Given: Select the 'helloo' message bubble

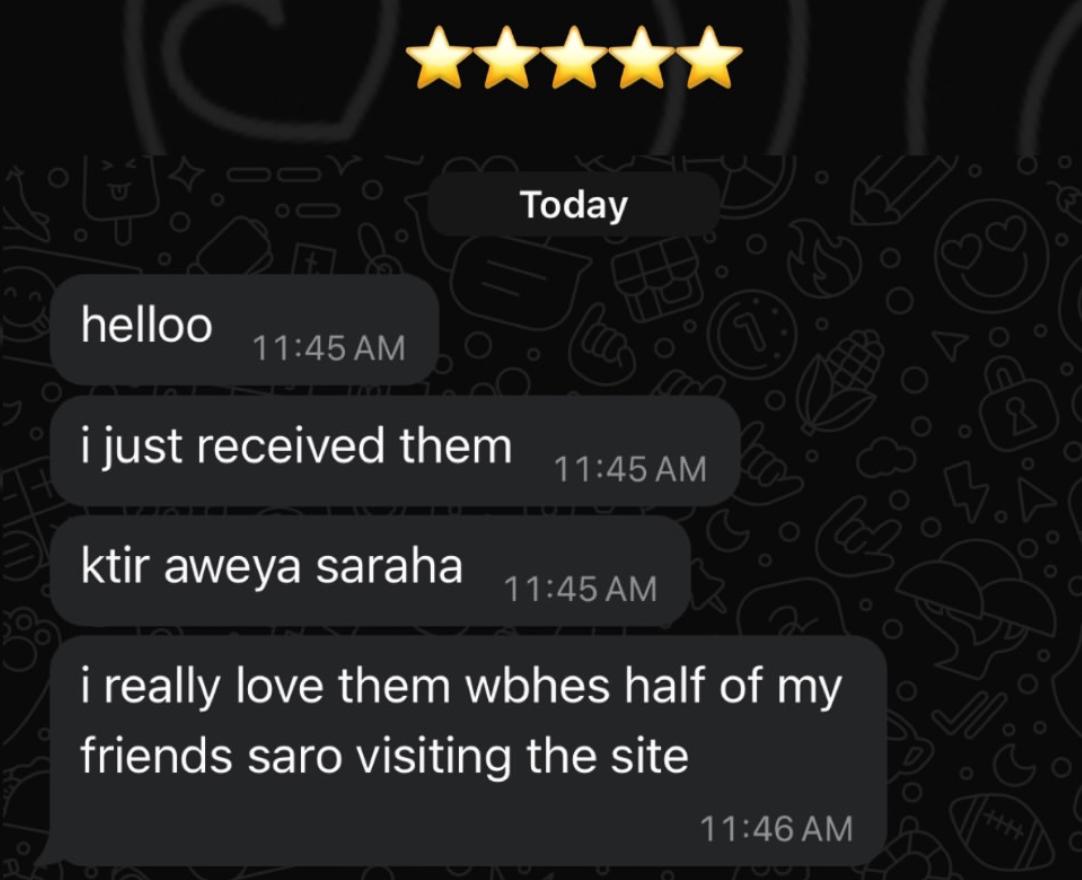Looking at the screenshot, I should 244,329.
